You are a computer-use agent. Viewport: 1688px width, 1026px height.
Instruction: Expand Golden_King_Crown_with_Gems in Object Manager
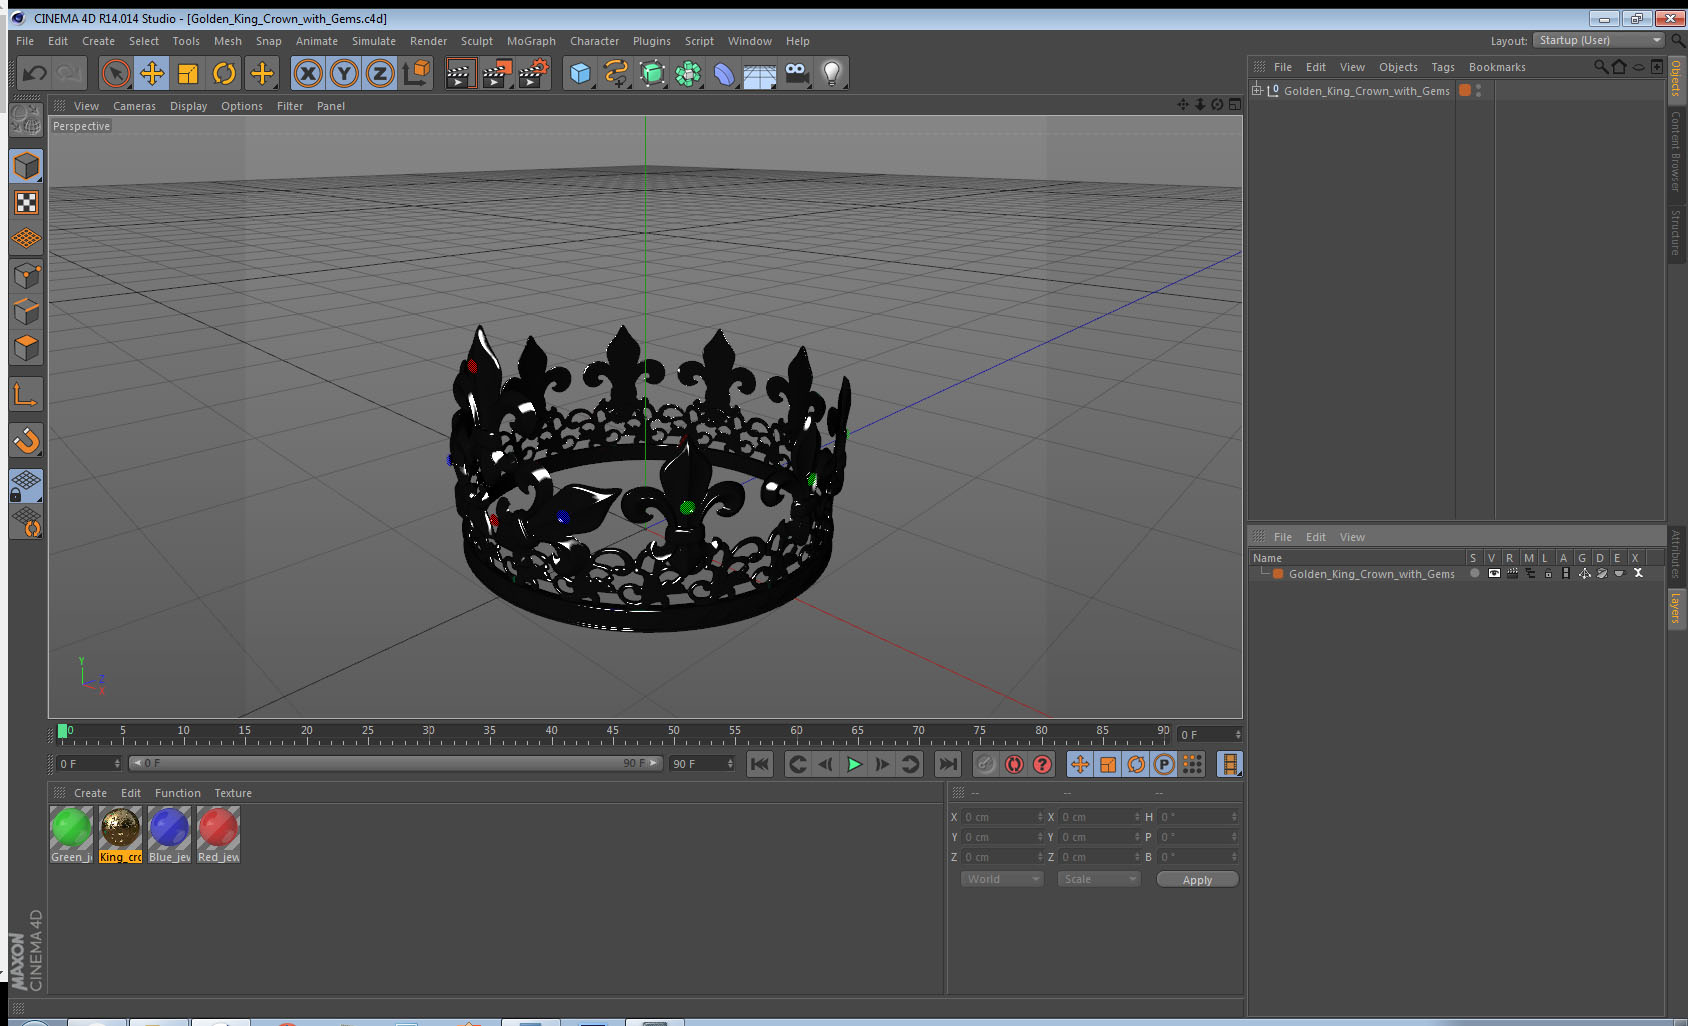1257,90
